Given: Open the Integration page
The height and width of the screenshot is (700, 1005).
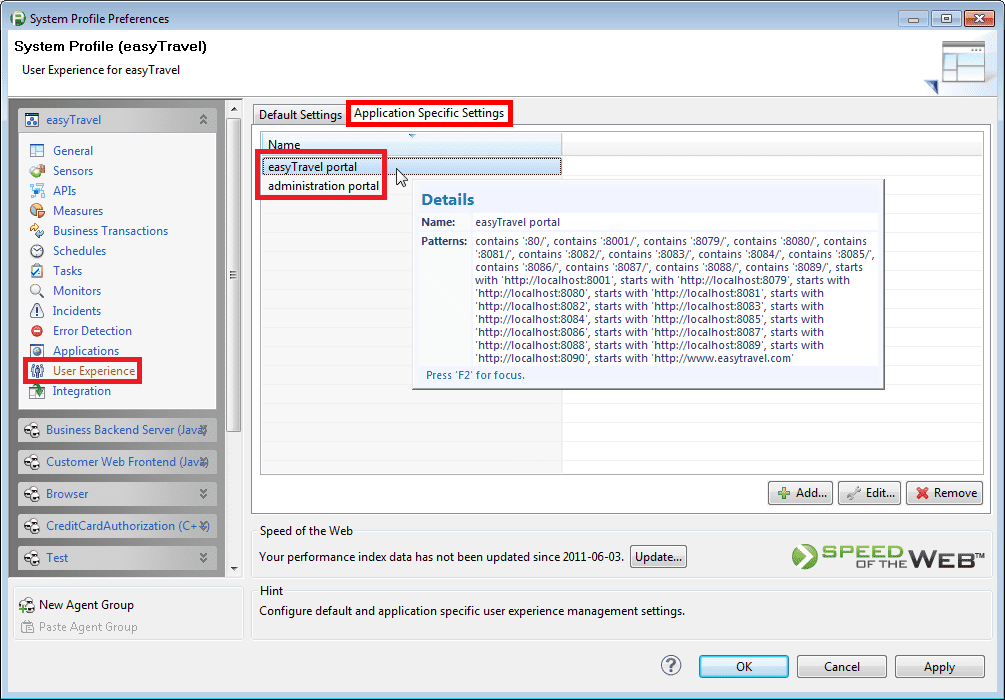Looking at the screenshot, I should tap(81, 391).
